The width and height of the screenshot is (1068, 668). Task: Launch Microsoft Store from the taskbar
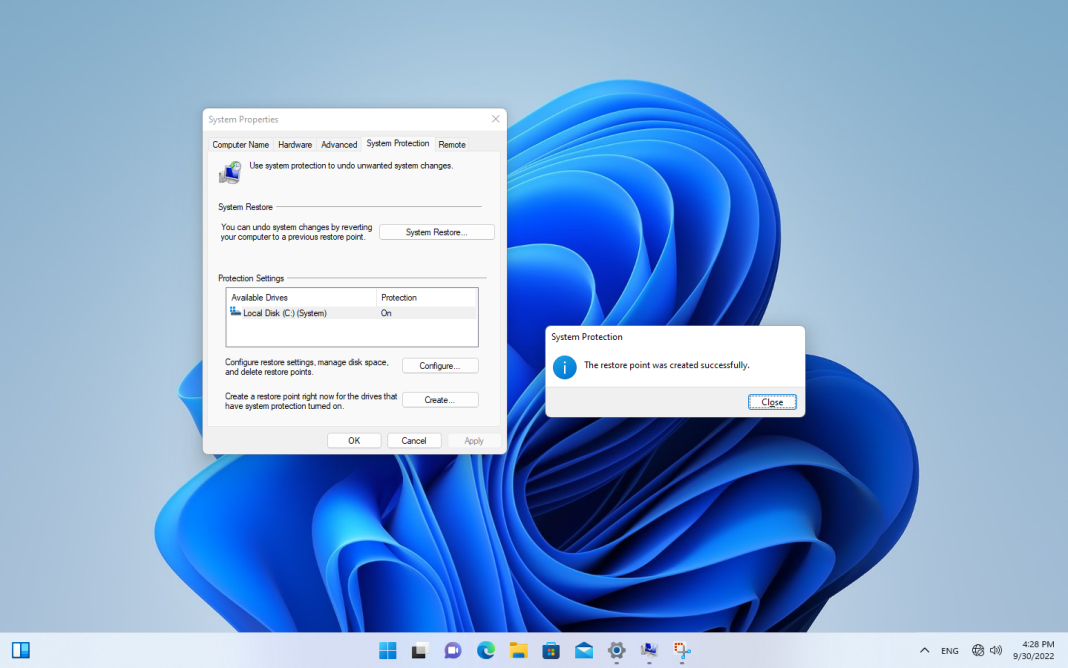[551, 650]
